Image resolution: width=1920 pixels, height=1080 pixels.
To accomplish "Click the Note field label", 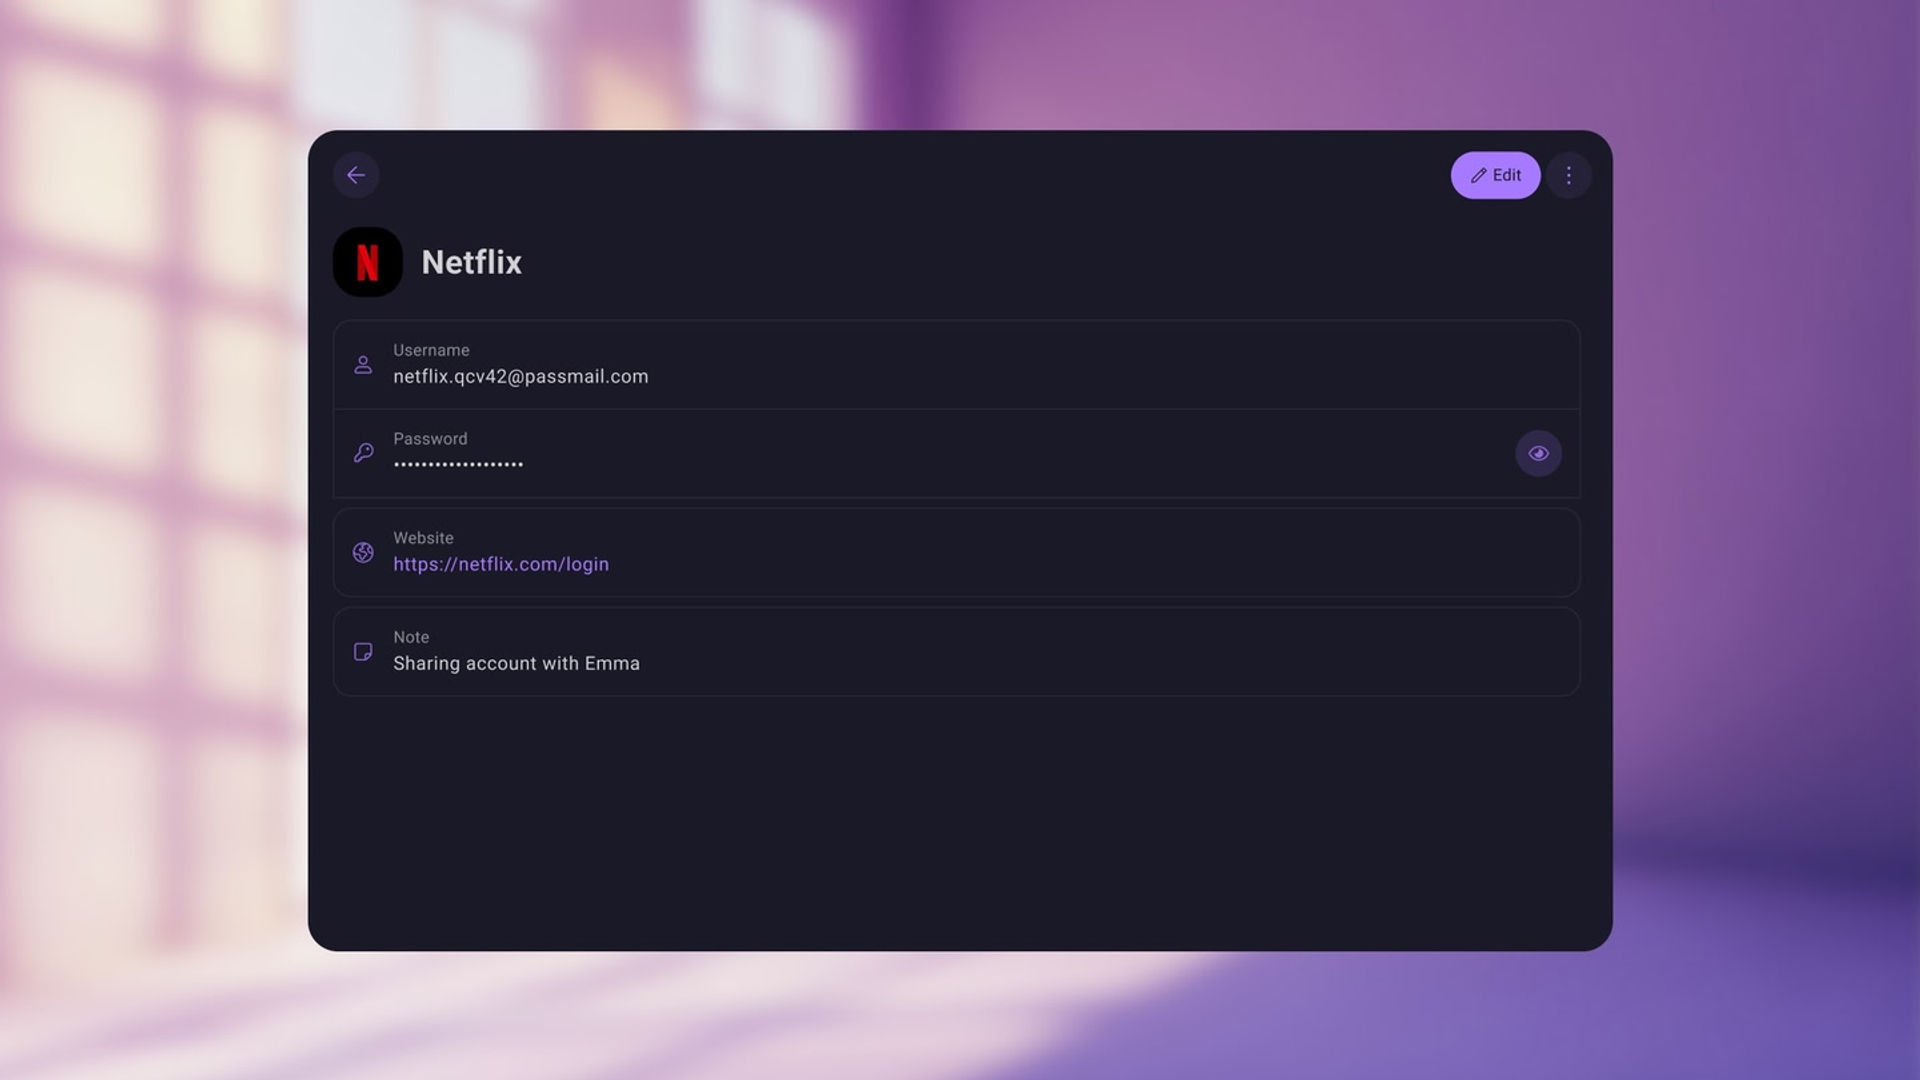I will 411,637.
